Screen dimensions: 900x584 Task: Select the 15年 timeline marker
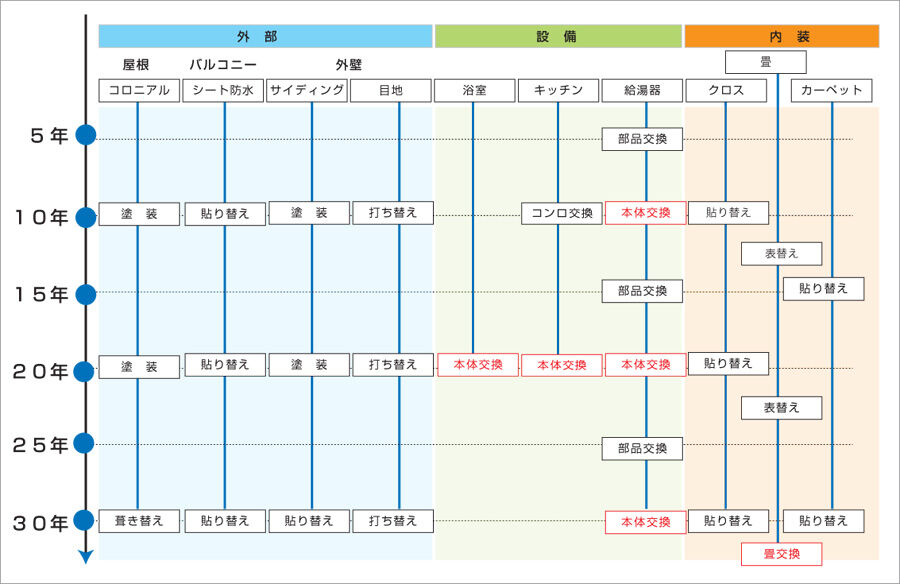86,294
